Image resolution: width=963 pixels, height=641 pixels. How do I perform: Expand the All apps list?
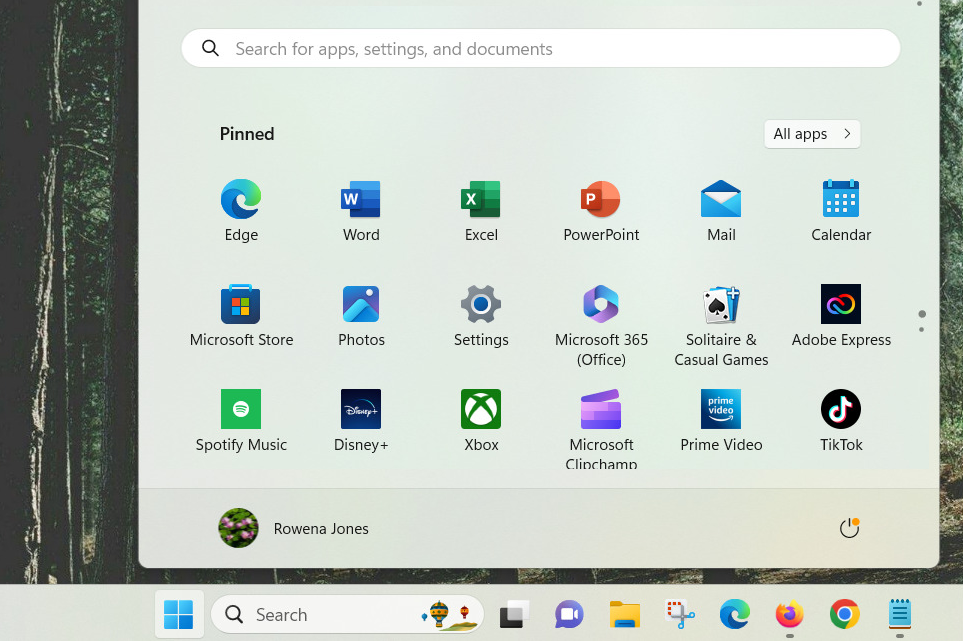[x=812, y=134]
